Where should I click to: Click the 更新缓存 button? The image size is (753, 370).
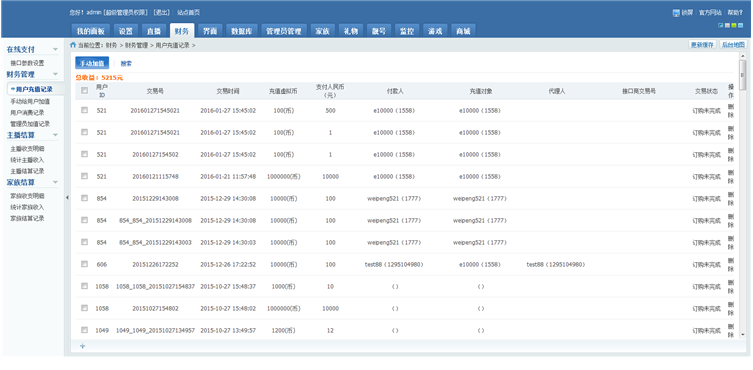703,45
